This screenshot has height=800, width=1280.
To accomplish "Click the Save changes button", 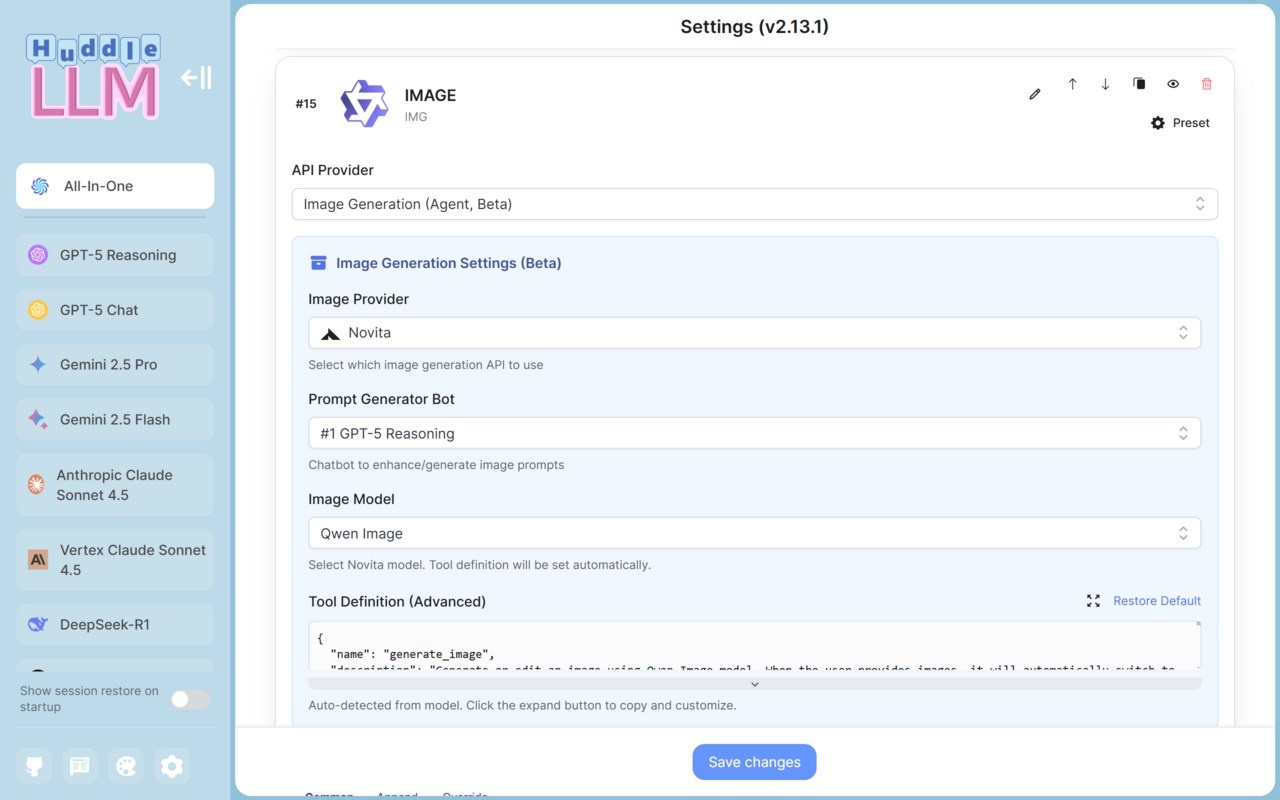I will click(x=754, y=762).
